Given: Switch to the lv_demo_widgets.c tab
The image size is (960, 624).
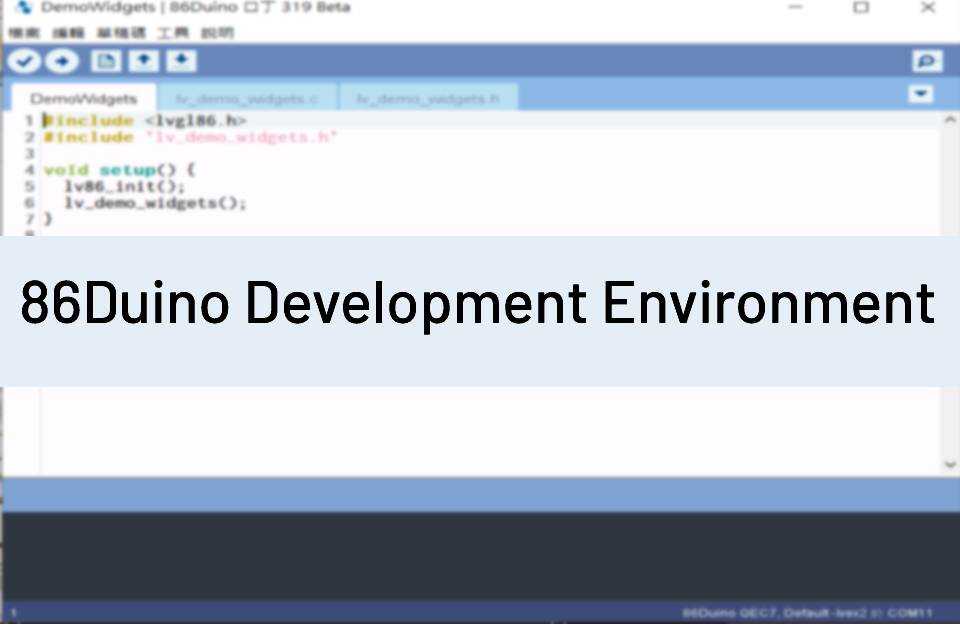Looking at the screenshot, I should (248, 98).
